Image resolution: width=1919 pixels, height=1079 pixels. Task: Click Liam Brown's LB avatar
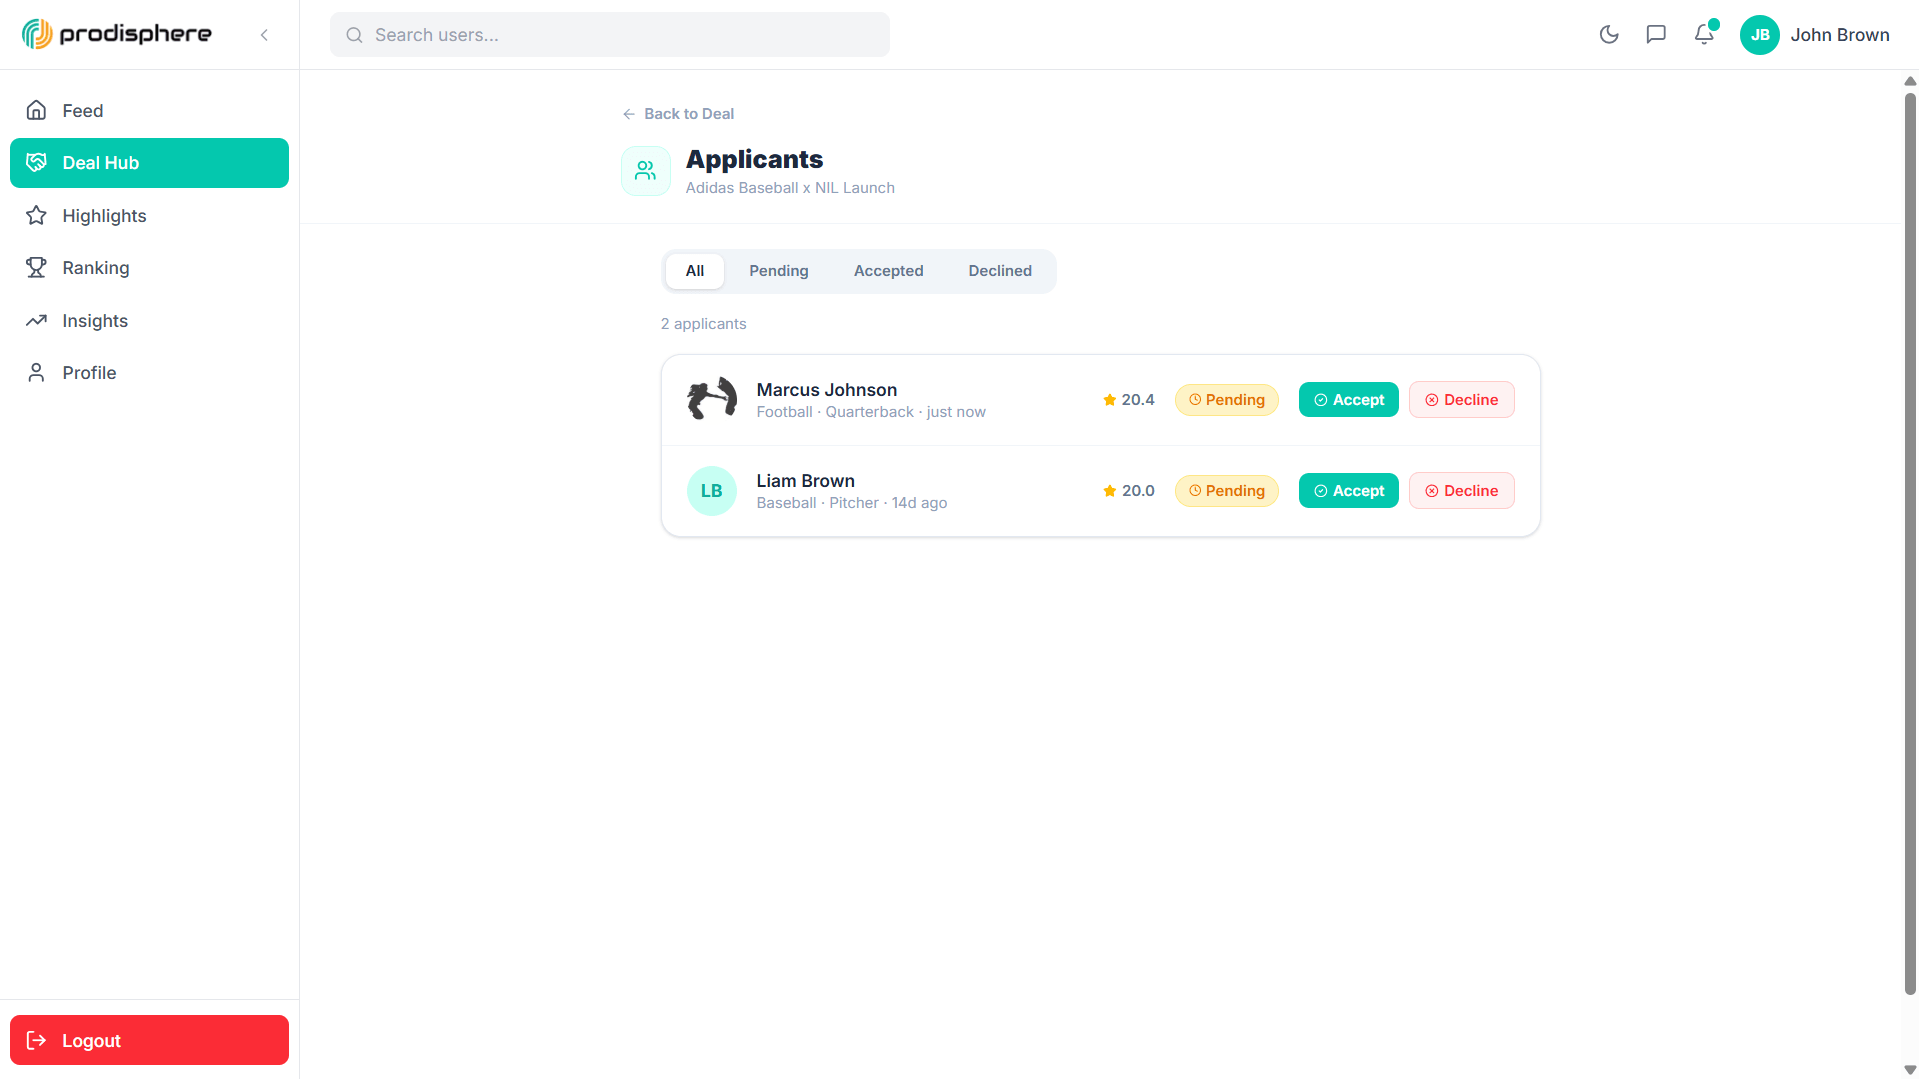(711, 490)
